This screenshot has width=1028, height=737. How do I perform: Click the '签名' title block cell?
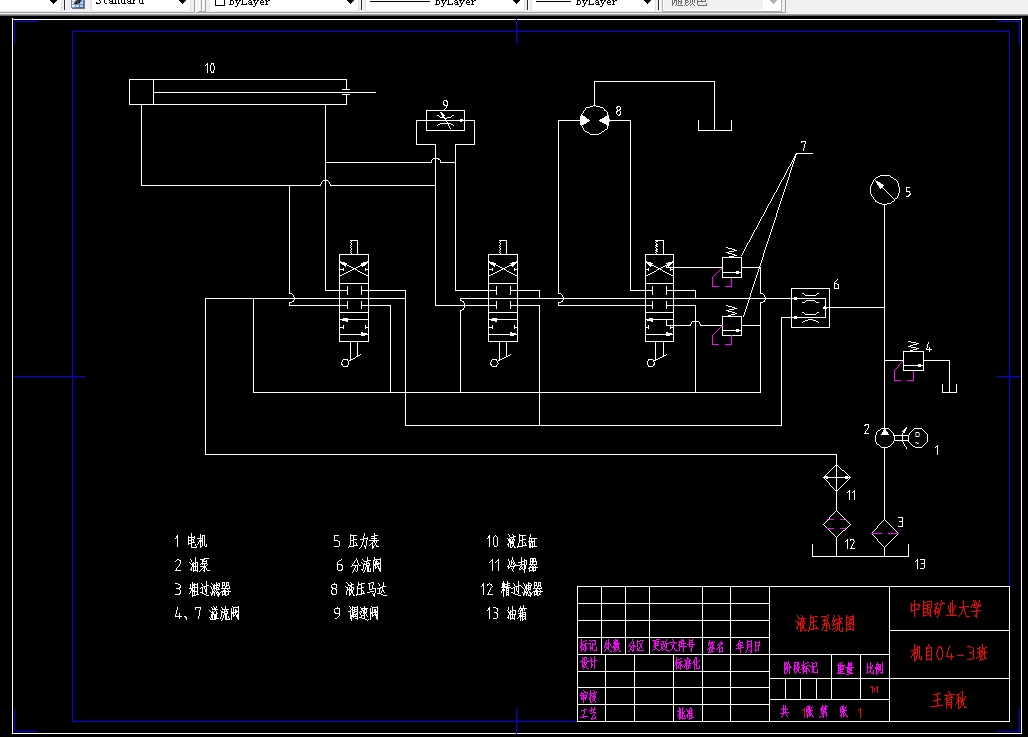tap(716, 647)
